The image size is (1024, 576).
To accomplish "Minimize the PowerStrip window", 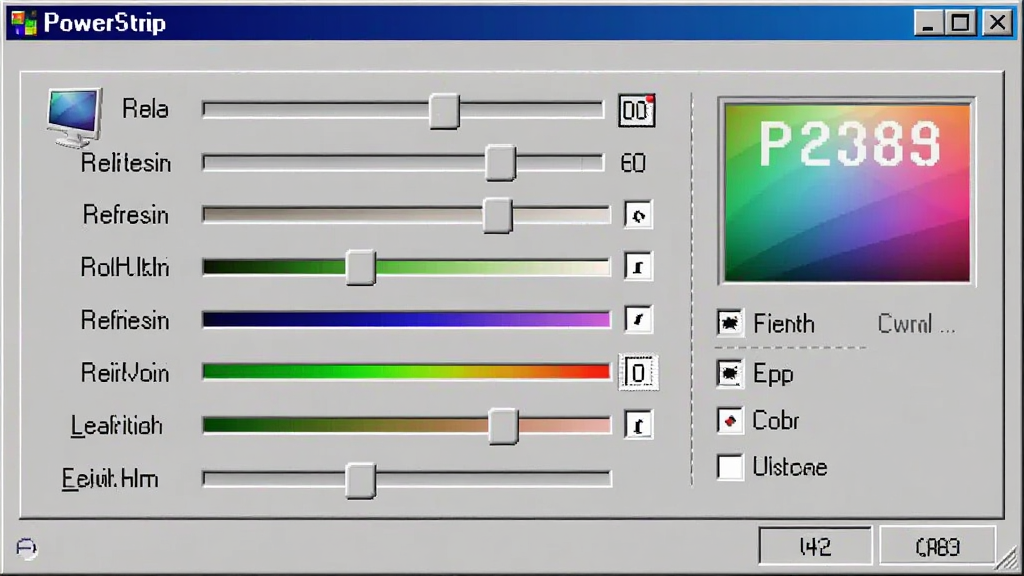I will click(x=927, y=24).
